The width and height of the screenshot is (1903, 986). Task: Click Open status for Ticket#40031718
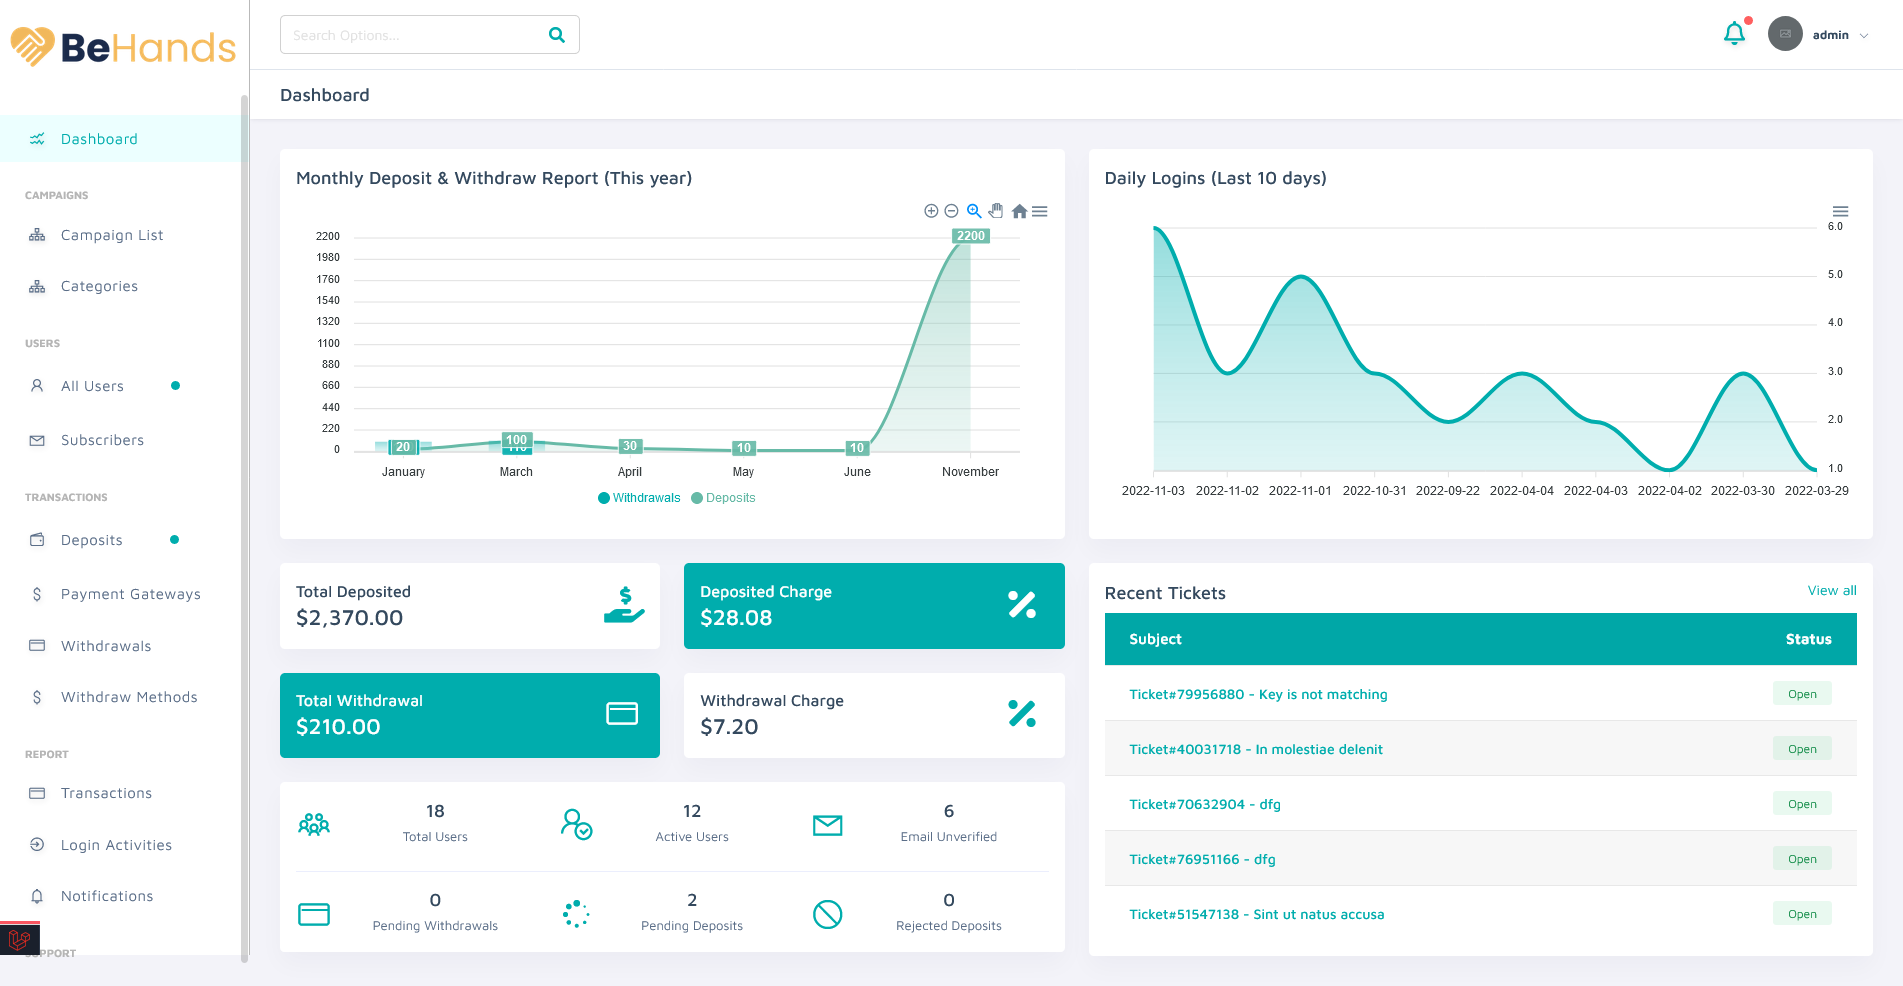1802,749
